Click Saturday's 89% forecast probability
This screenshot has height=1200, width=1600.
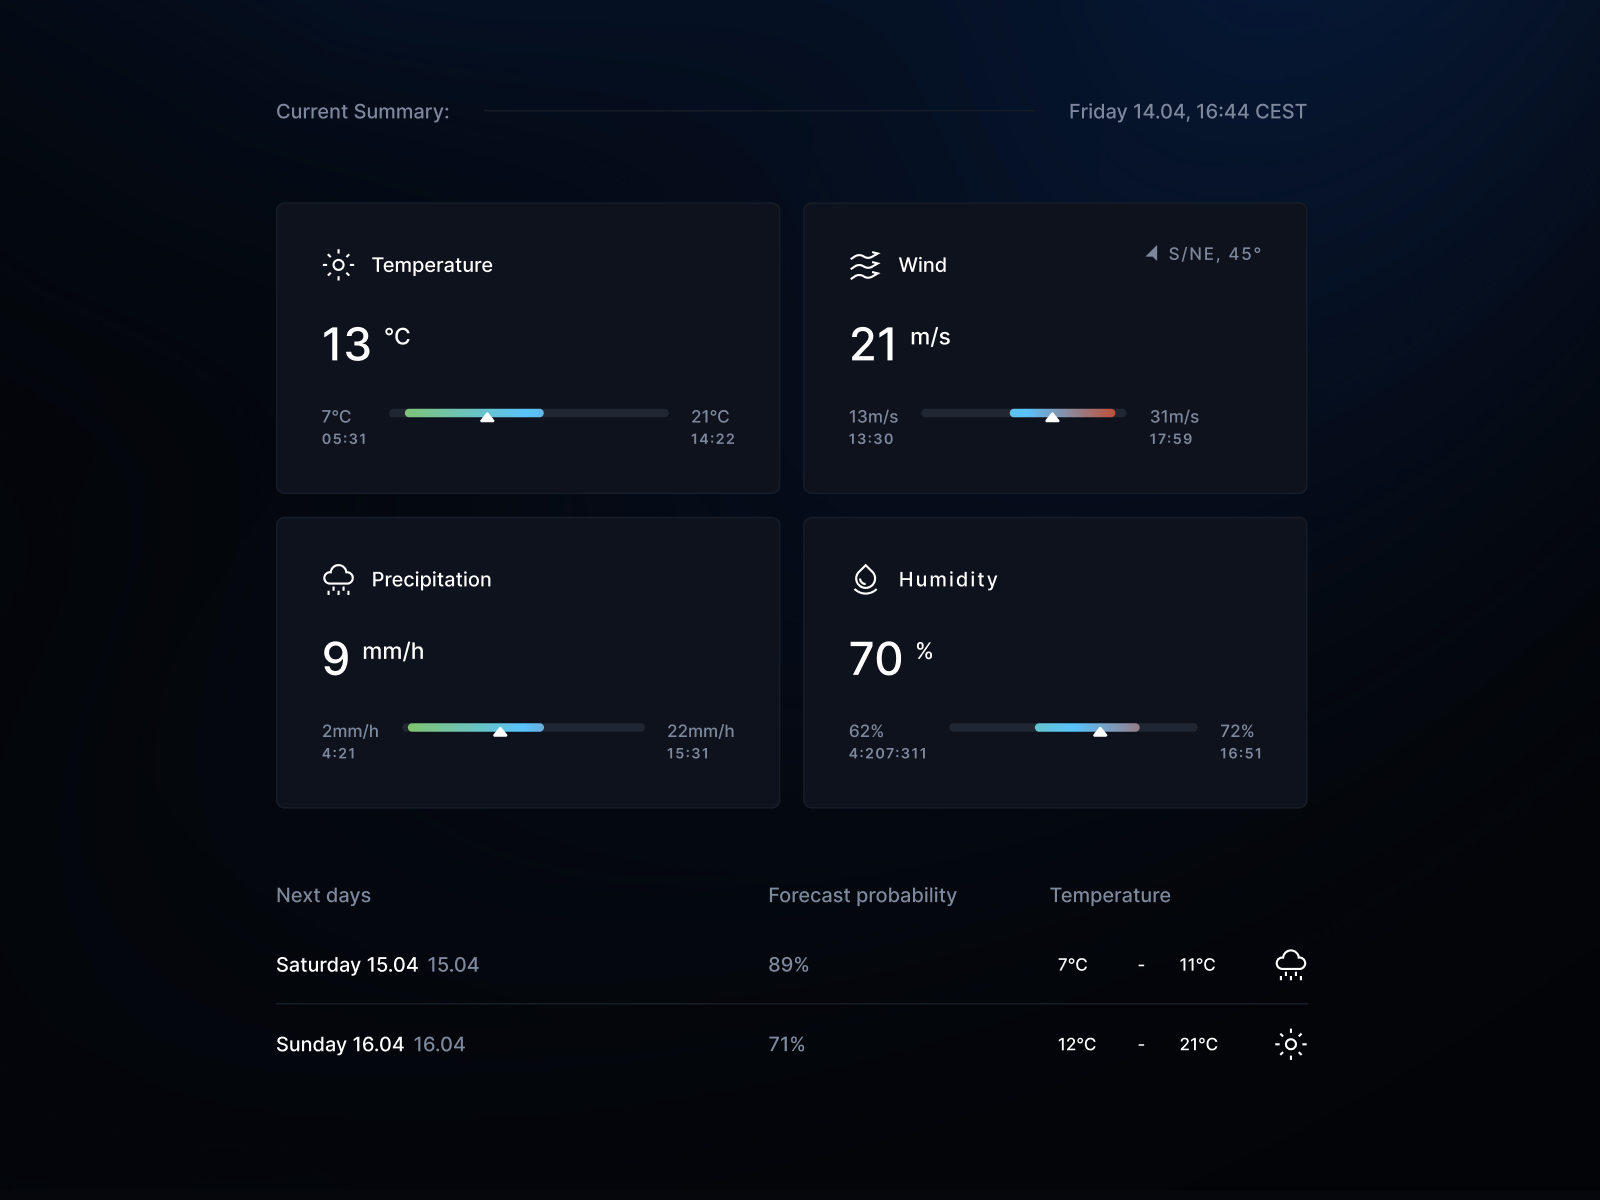point(787,964)
